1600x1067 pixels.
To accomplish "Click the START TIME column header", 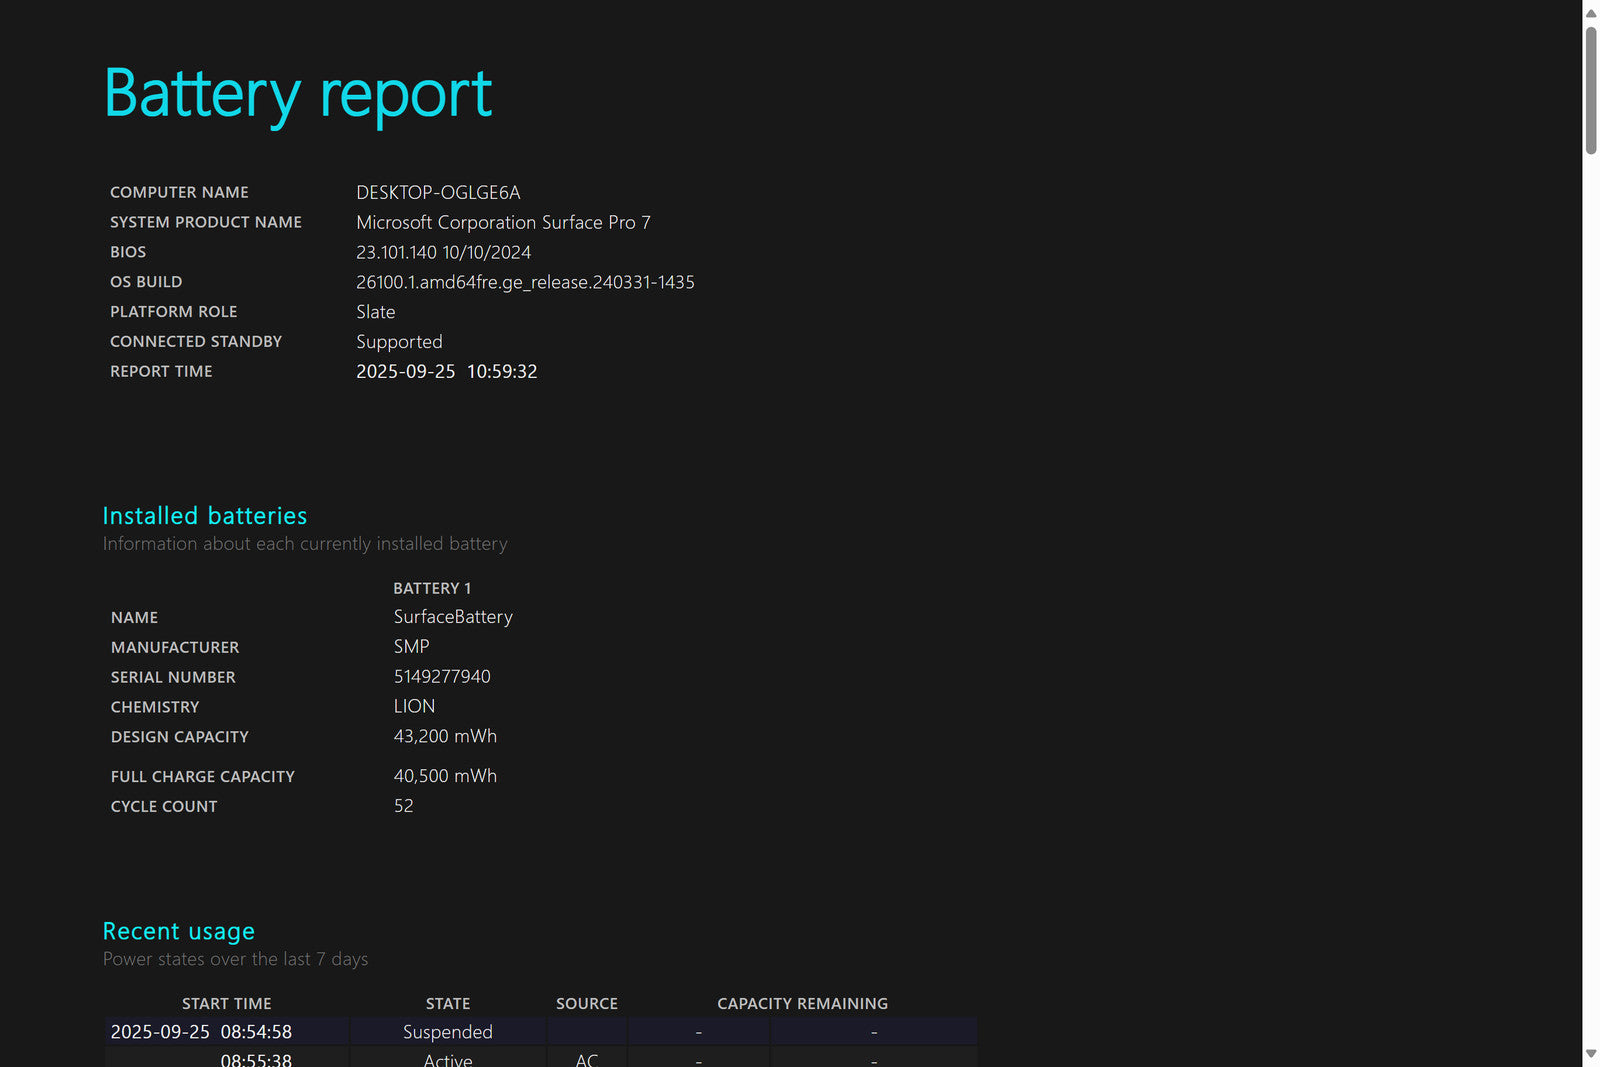I will [227, 1003].
